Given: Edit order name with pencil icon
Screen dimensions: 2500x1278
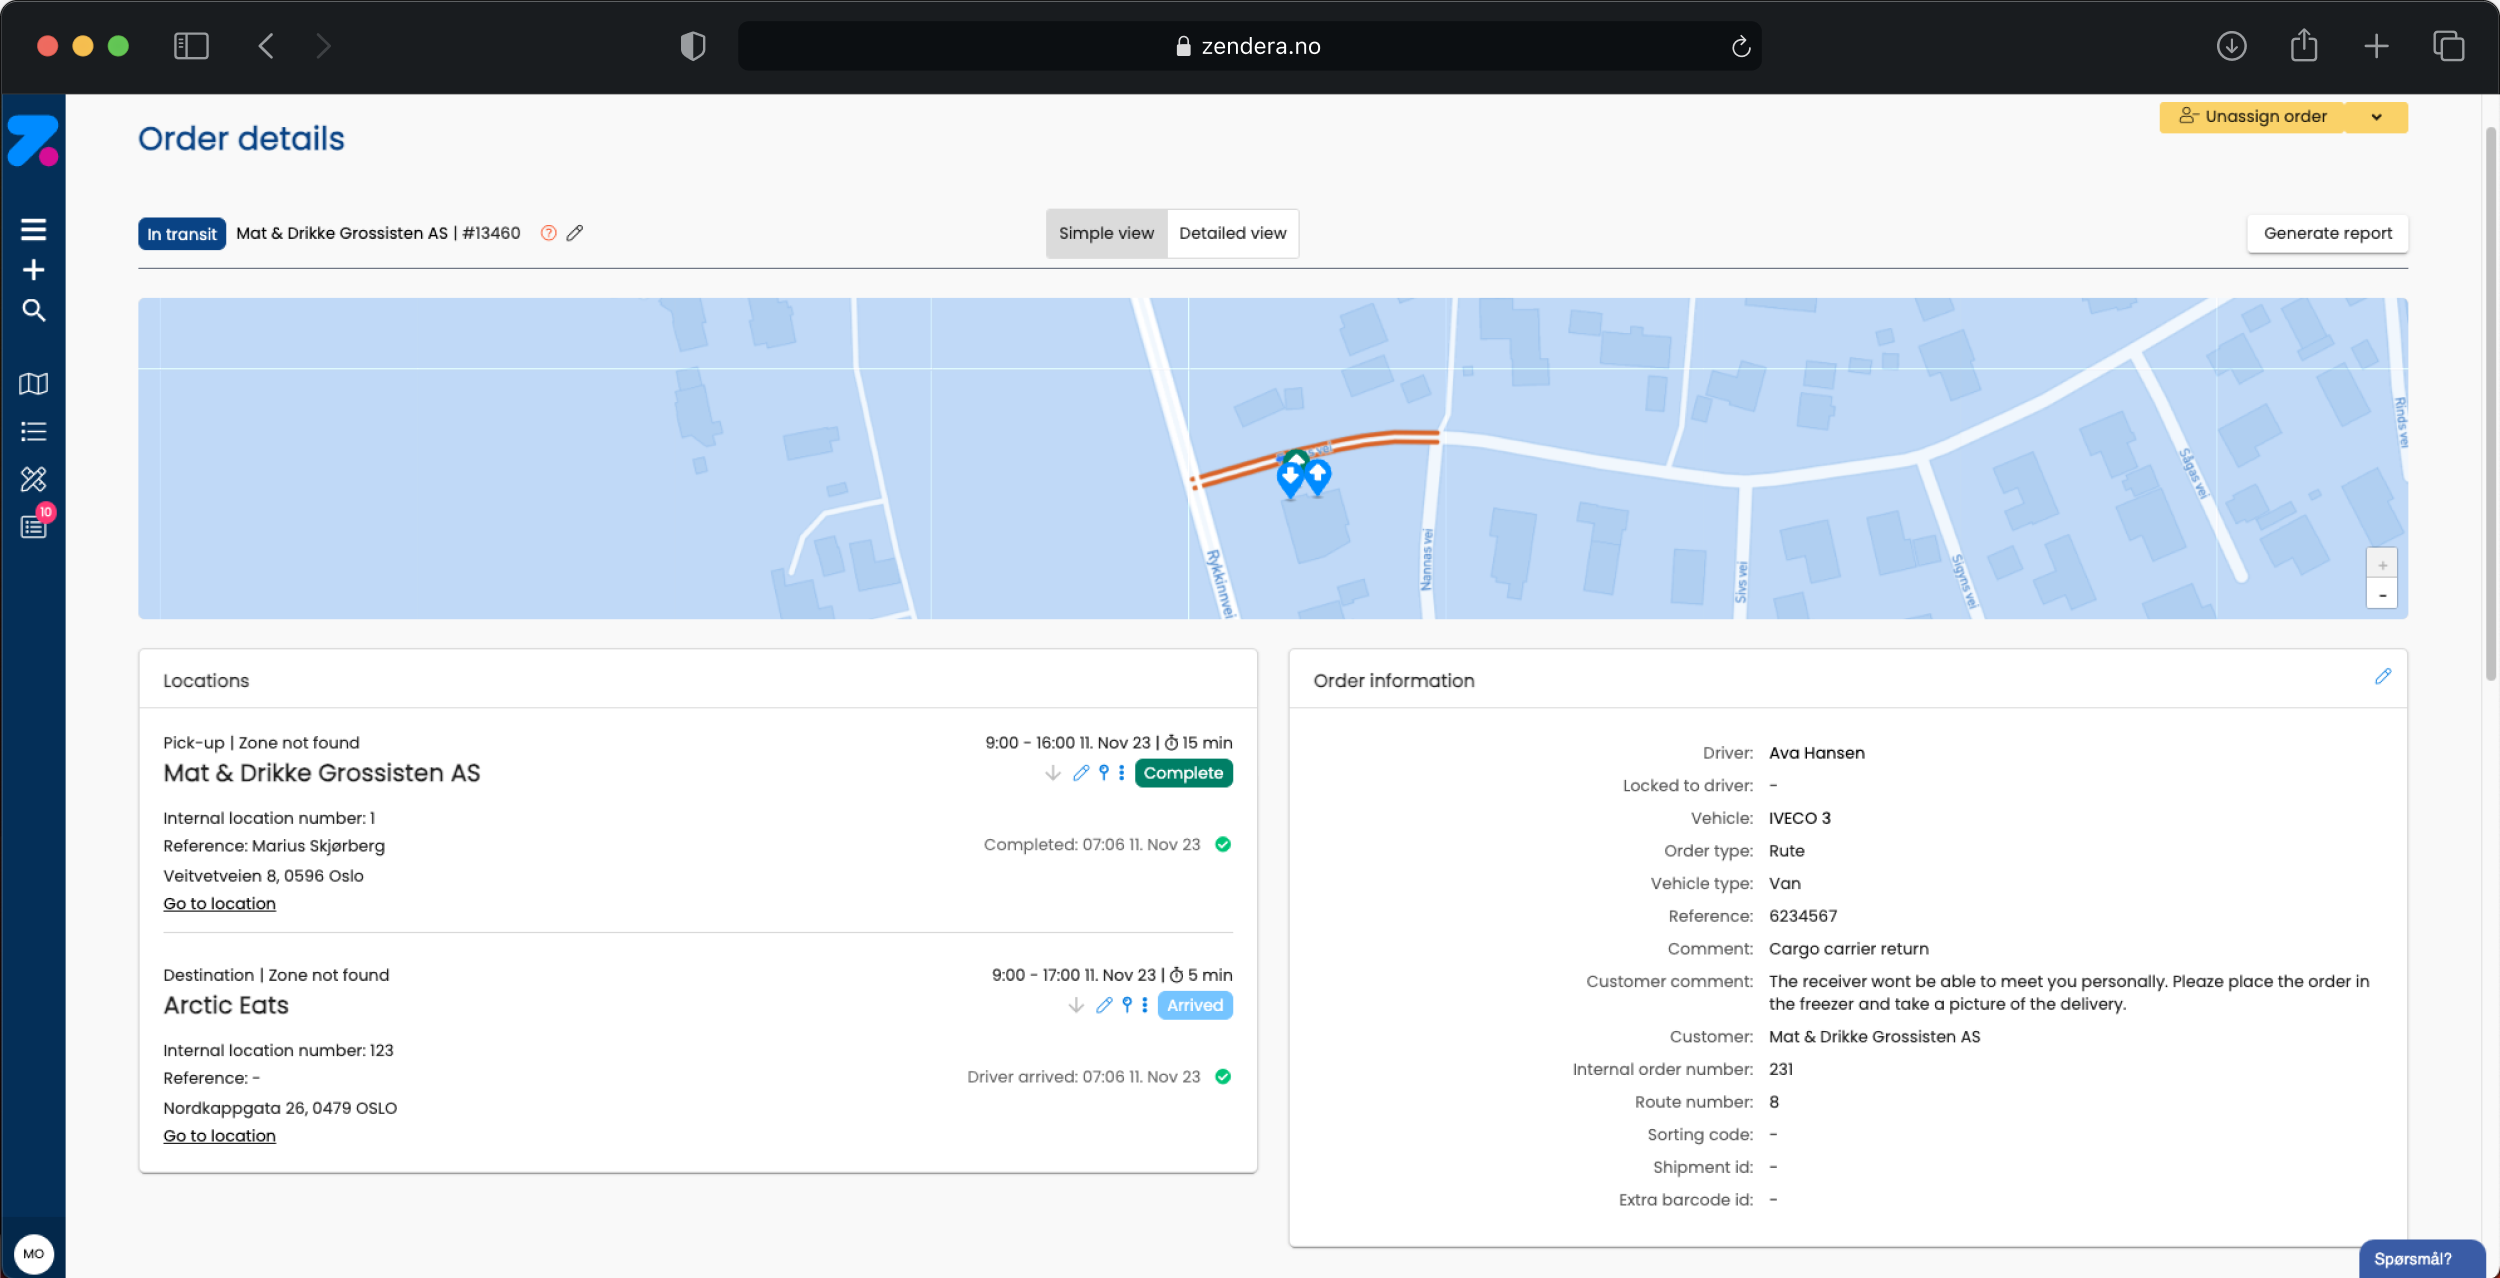Looking at the screenshot, I should point(575,233).
